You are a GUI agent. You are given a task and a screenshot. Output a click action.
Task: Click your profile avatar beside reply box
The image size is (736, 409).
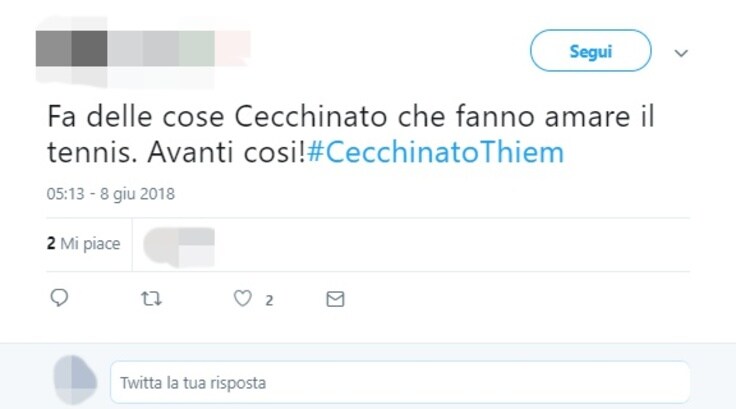(x=75, y=380)
